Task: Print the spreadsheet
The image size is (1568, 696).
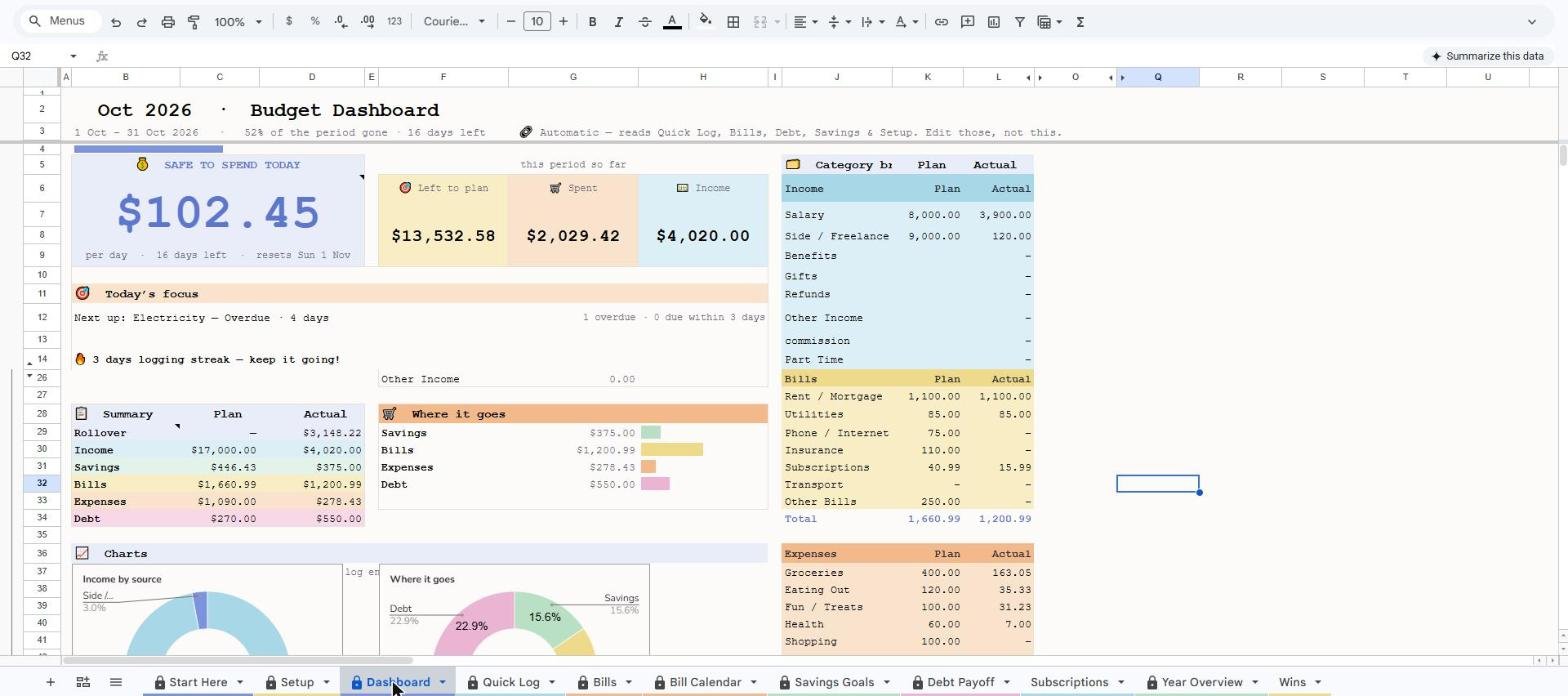Action: point(168,22)
